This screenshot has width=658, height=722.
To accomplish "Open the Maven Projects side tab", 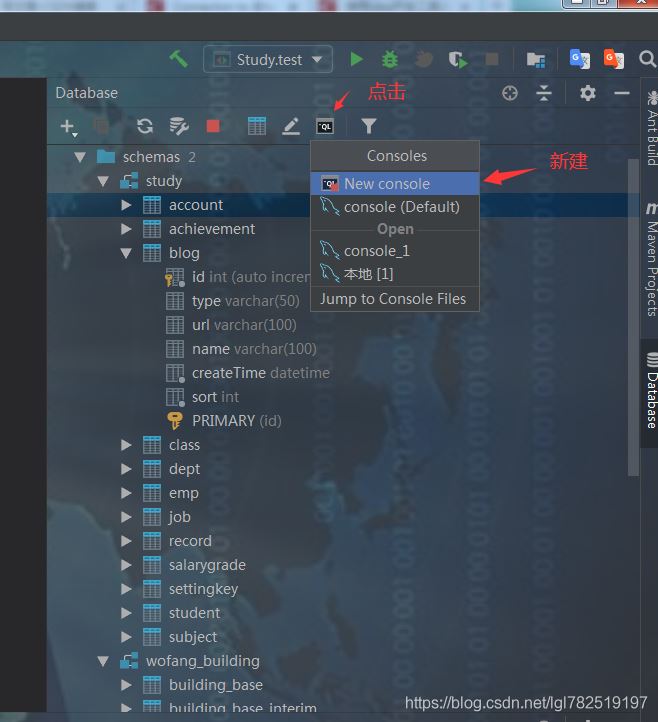I will 651,259.
